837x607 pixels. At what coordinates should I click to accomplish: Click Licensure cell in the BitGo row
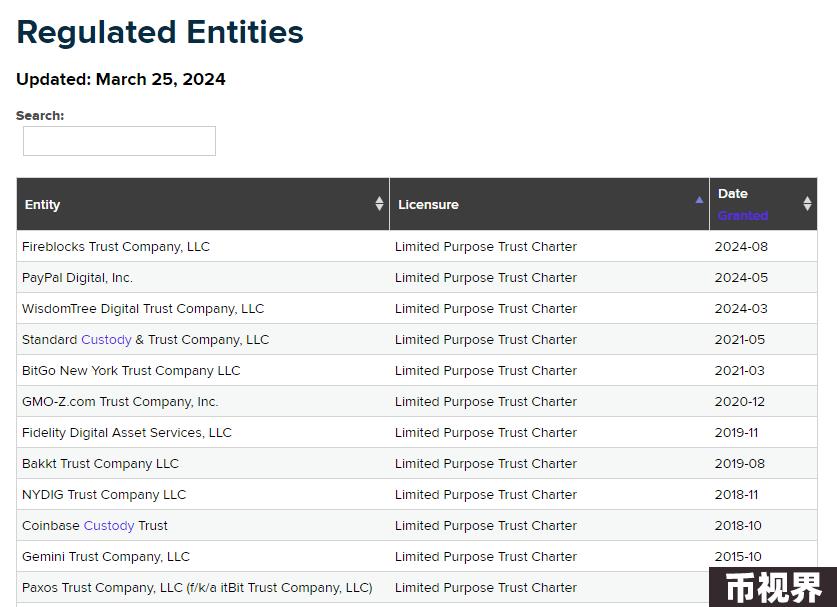tap(486, 370)
